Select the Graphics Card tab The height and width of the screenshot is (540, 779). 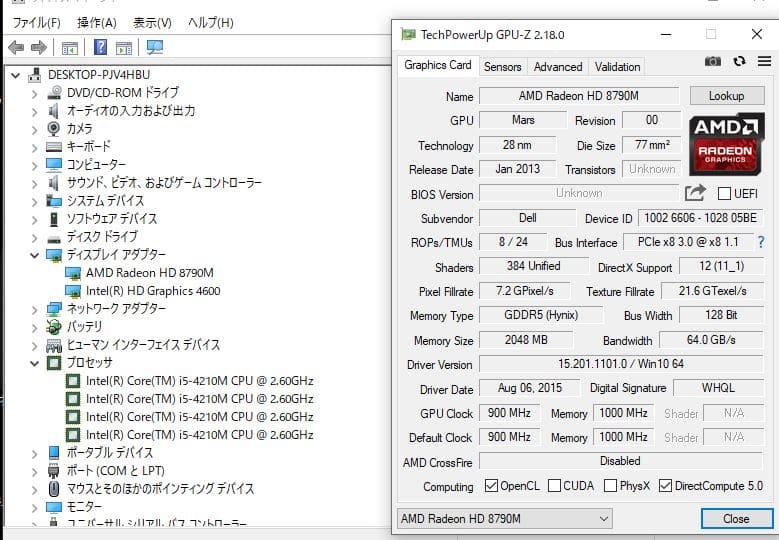(x=438, y=65)
